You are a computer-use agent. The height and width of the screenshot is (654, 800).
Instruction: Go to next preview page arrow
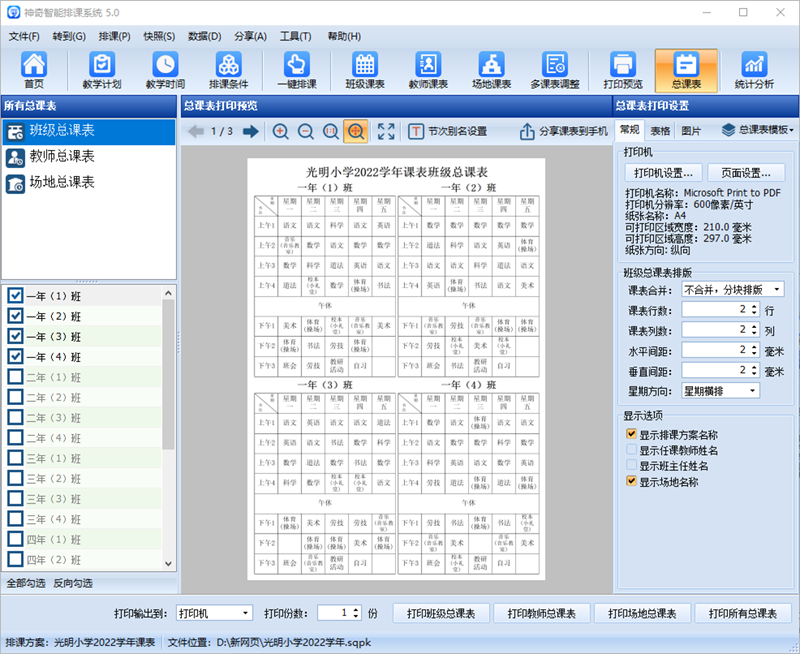point(251,132)
